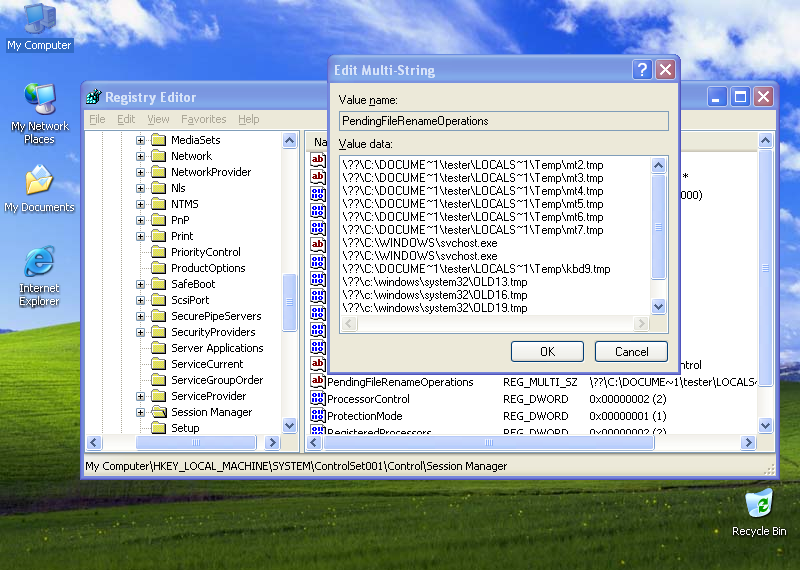This screenshot has width=800, height=570.
Task: Select the MediaSets folder icon
Action: (x=159, y=140)
